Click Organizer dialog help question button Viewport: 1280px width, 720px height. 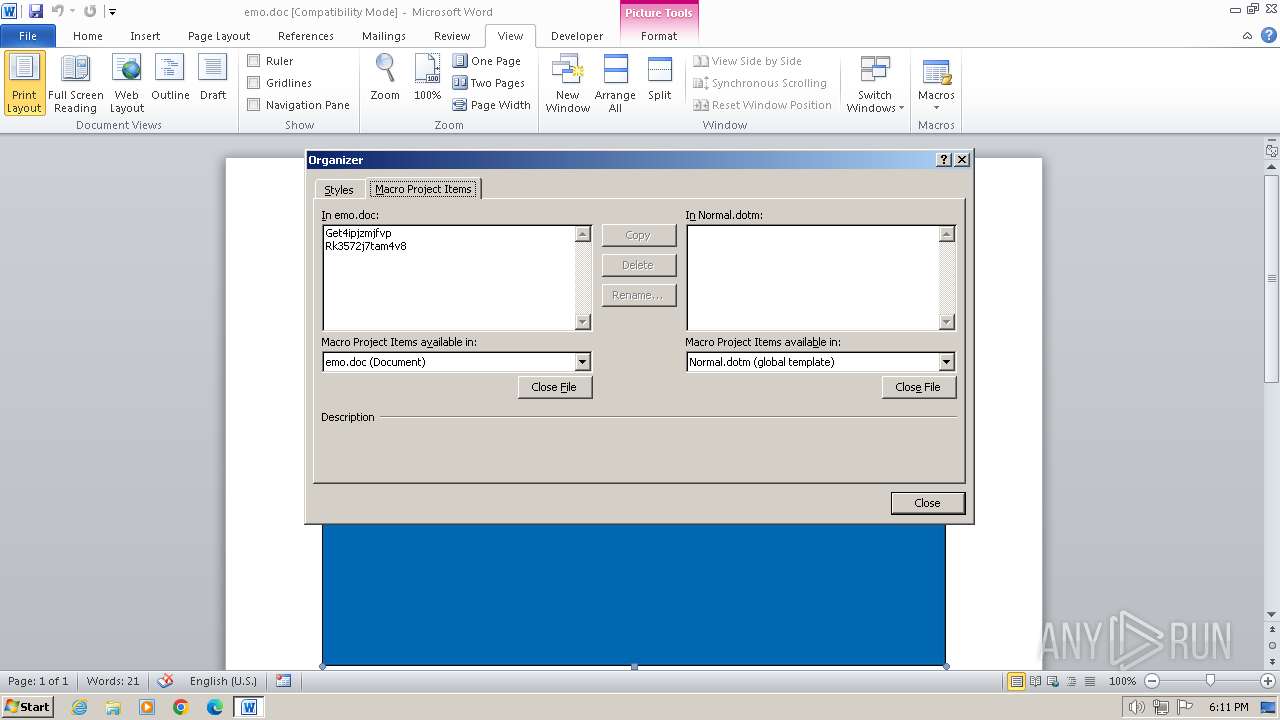(944, 160)
